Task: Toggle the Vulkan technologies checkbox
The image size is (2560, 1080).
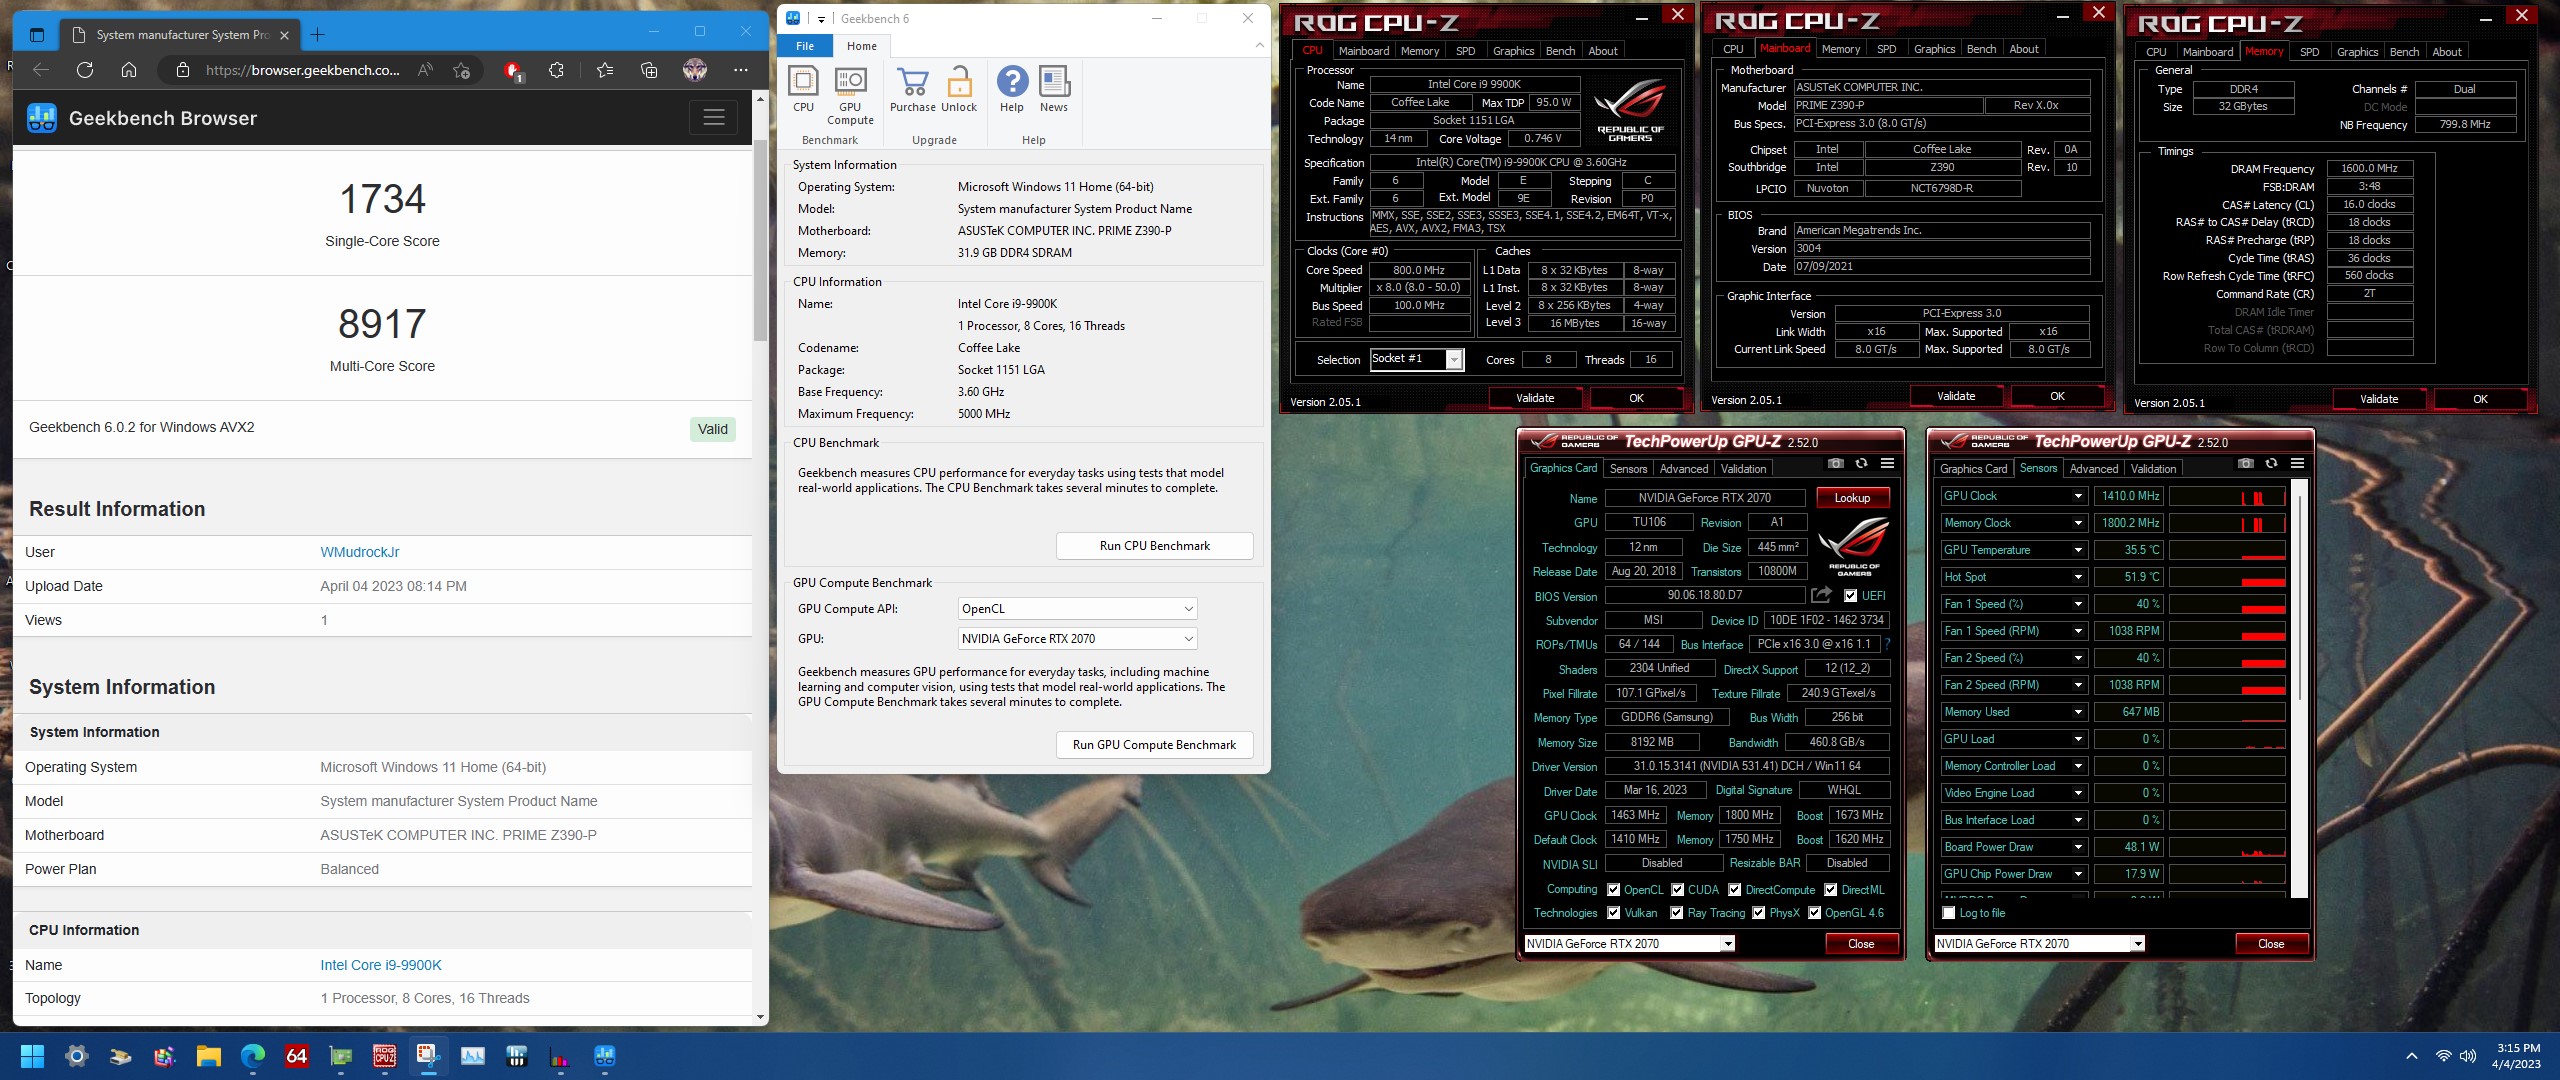Action: tap(1613, 913)
